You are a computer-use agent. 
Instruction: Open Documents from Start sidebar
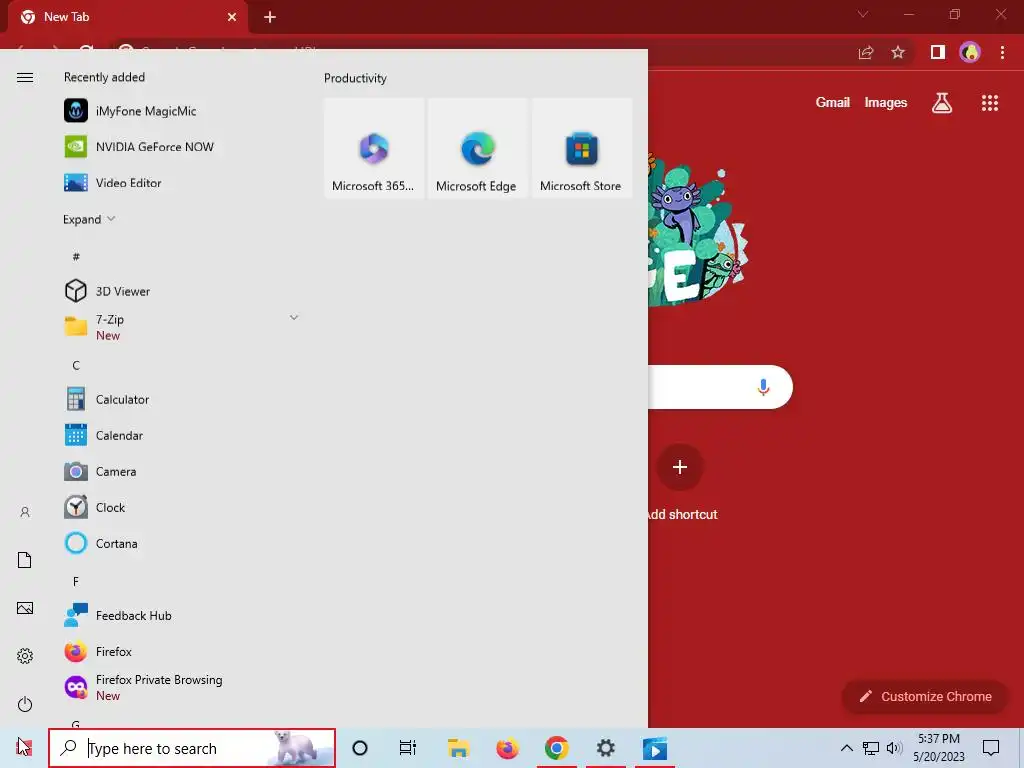(x=25, y=560)
